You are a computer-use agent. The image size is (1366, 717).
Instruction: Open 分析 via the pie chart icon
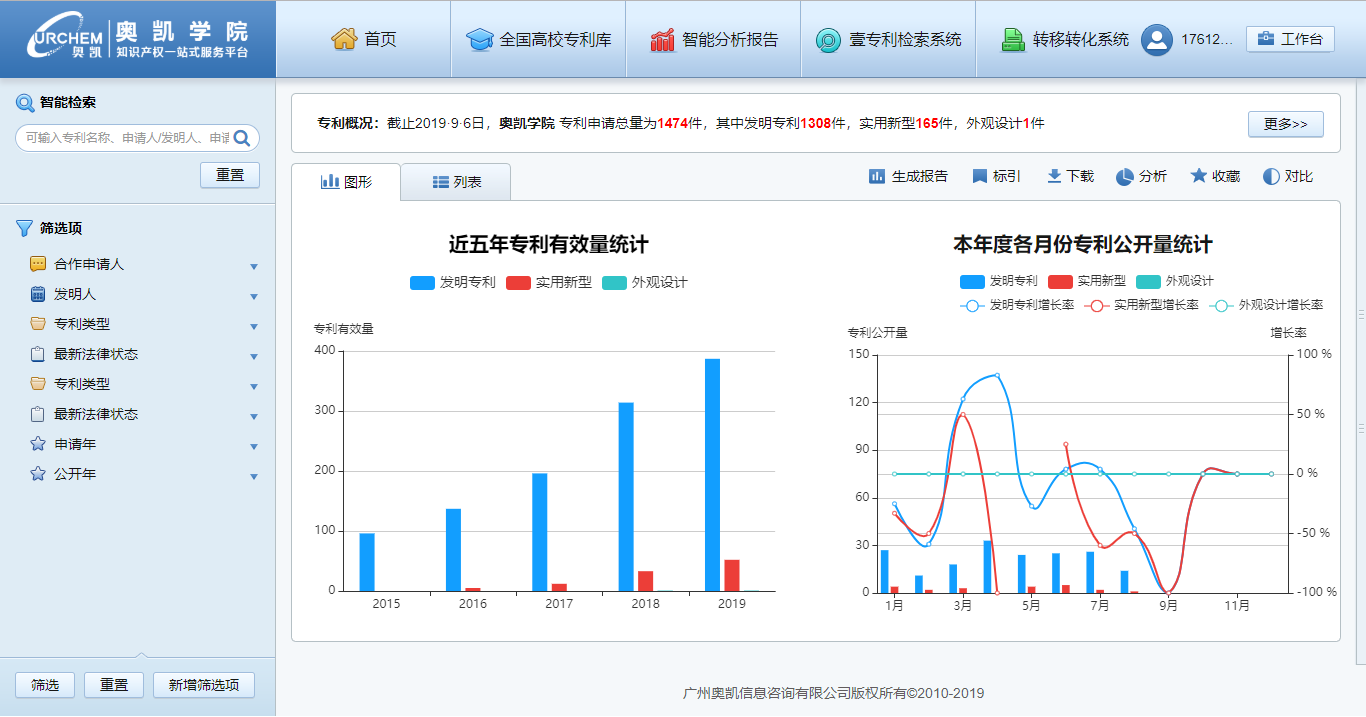click(1126, 176)
